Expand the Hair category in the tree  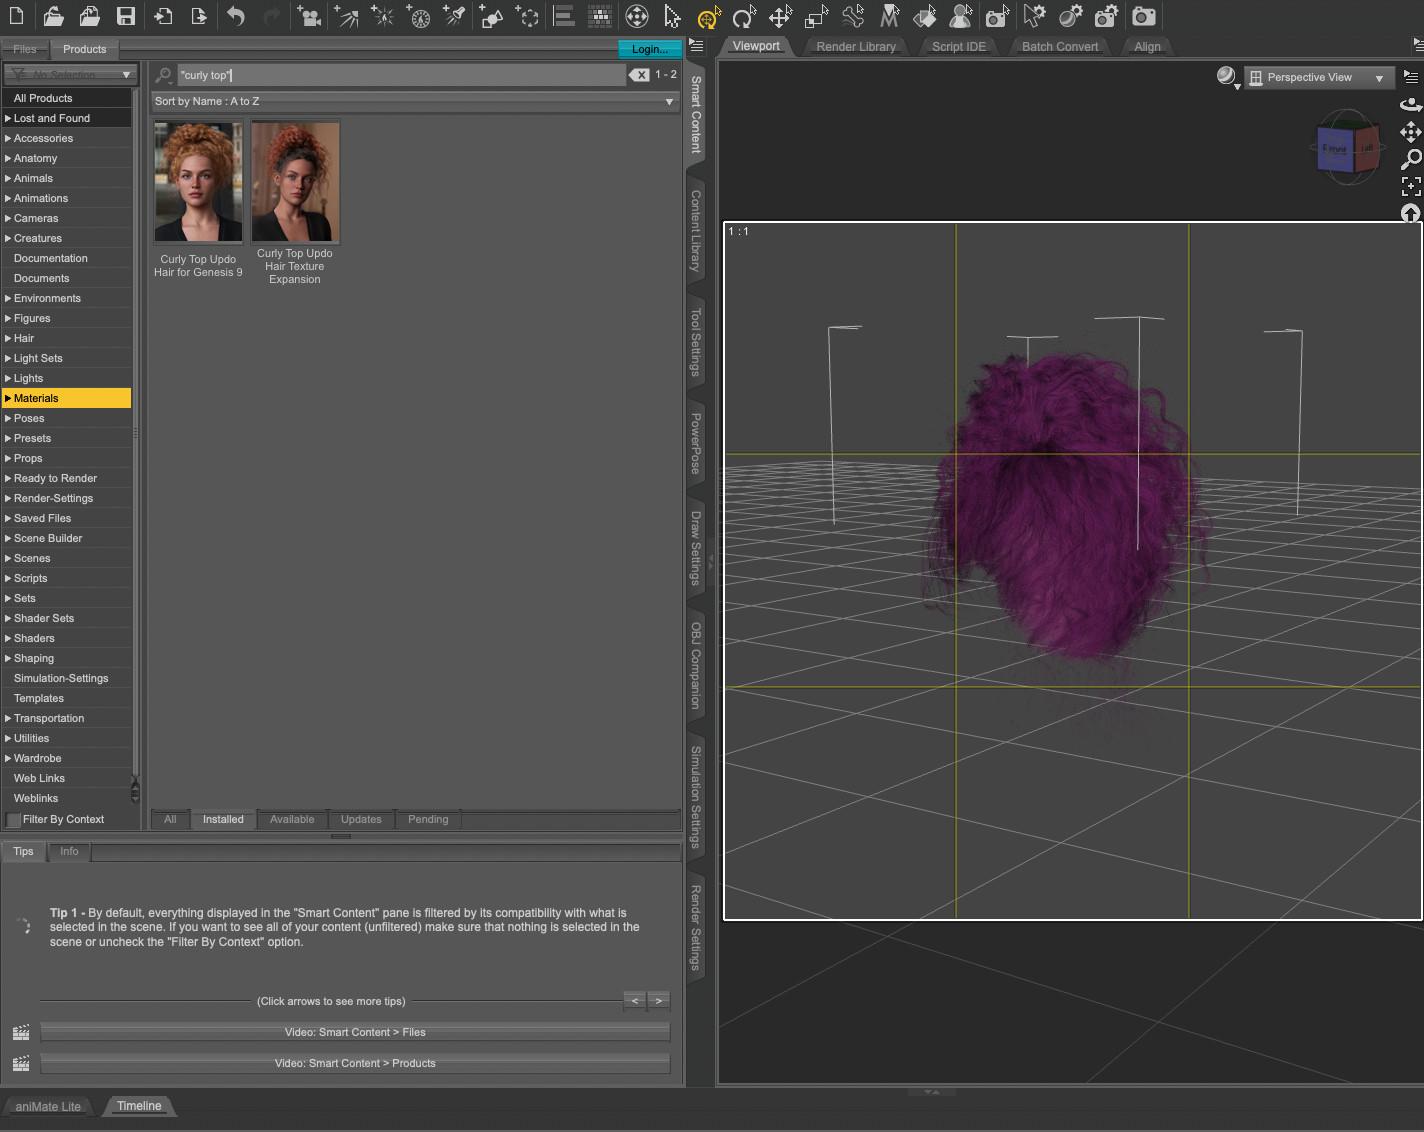click(x=8, y=338)
